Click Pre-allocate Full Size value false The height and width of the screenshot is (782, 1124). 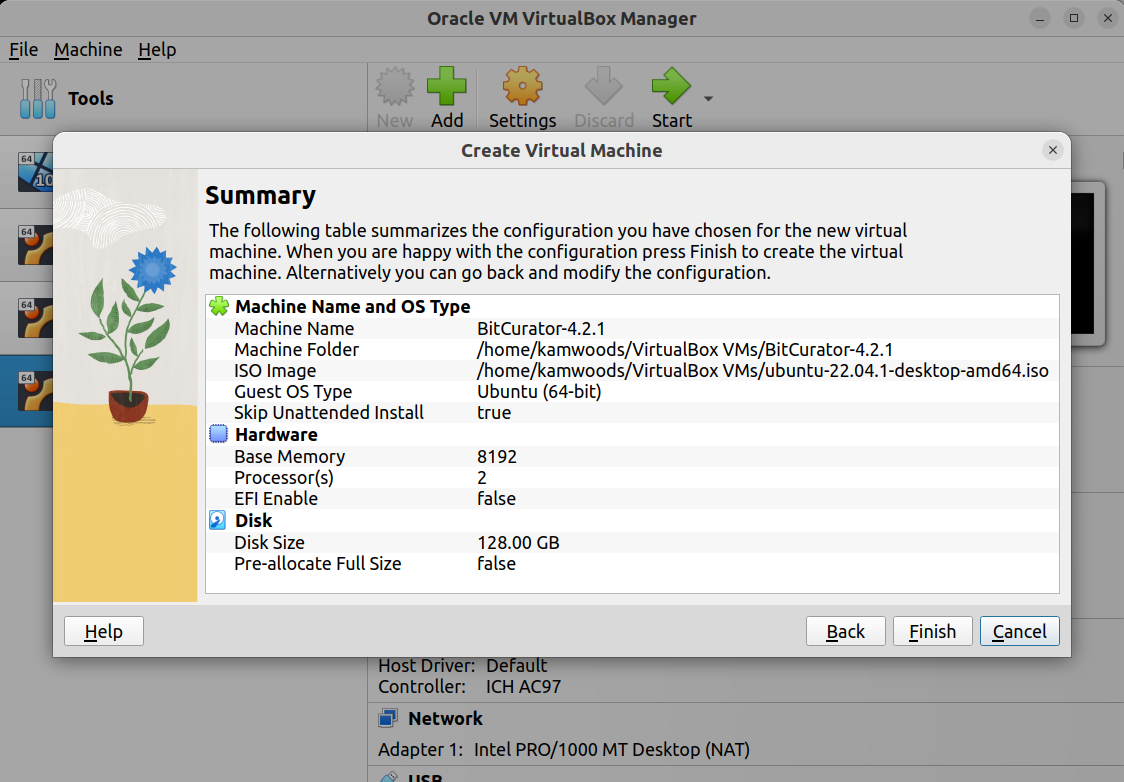pos(496,563)
